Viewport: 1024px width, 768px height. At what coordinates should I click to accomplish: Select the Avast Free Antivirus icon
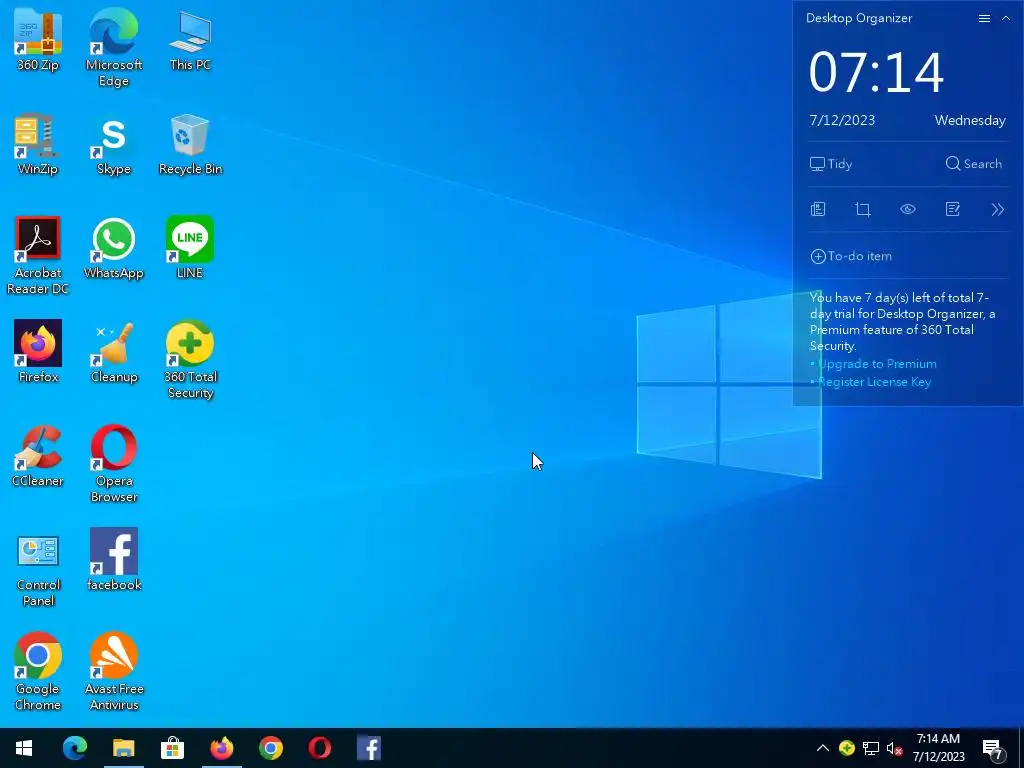pos(114,671)
